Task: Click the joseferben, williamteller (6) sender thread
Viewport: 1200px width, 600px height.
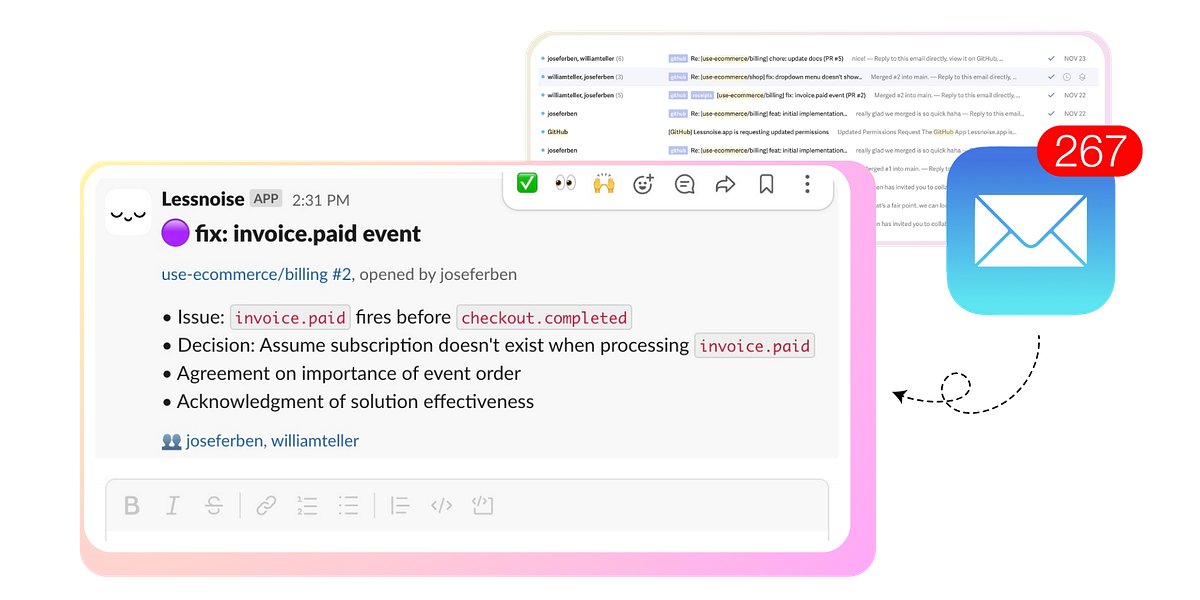Action: coord(585,59)
